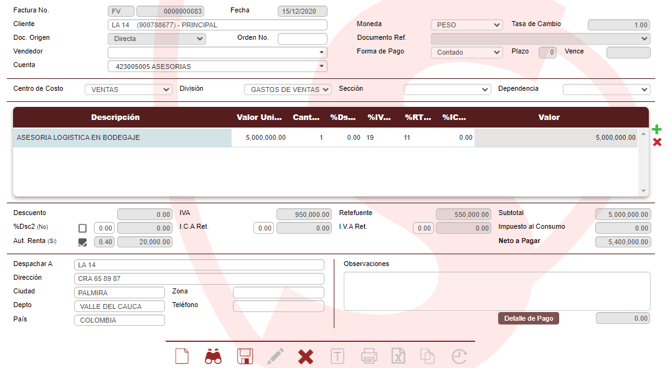Print the invoice with the printer icon
This screenshot has height=368, width=670.
point(369,356)
